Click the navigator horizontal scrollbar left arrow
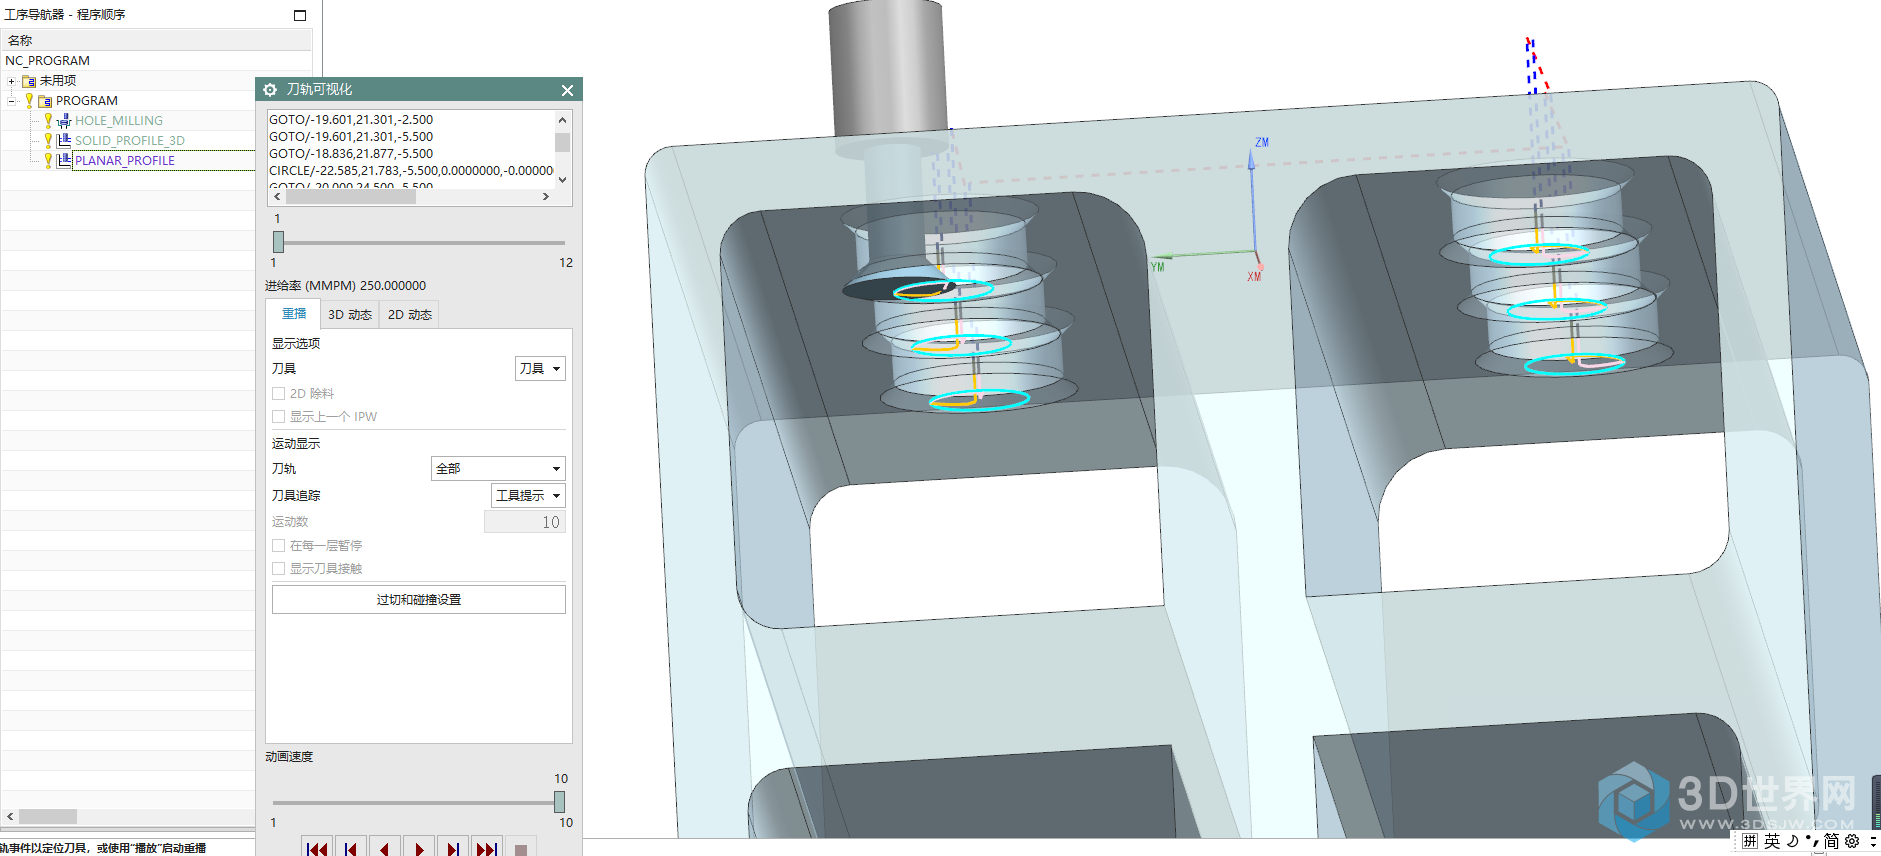The height and width of the screenshot is (856, 1881). (x=10, y=816)
